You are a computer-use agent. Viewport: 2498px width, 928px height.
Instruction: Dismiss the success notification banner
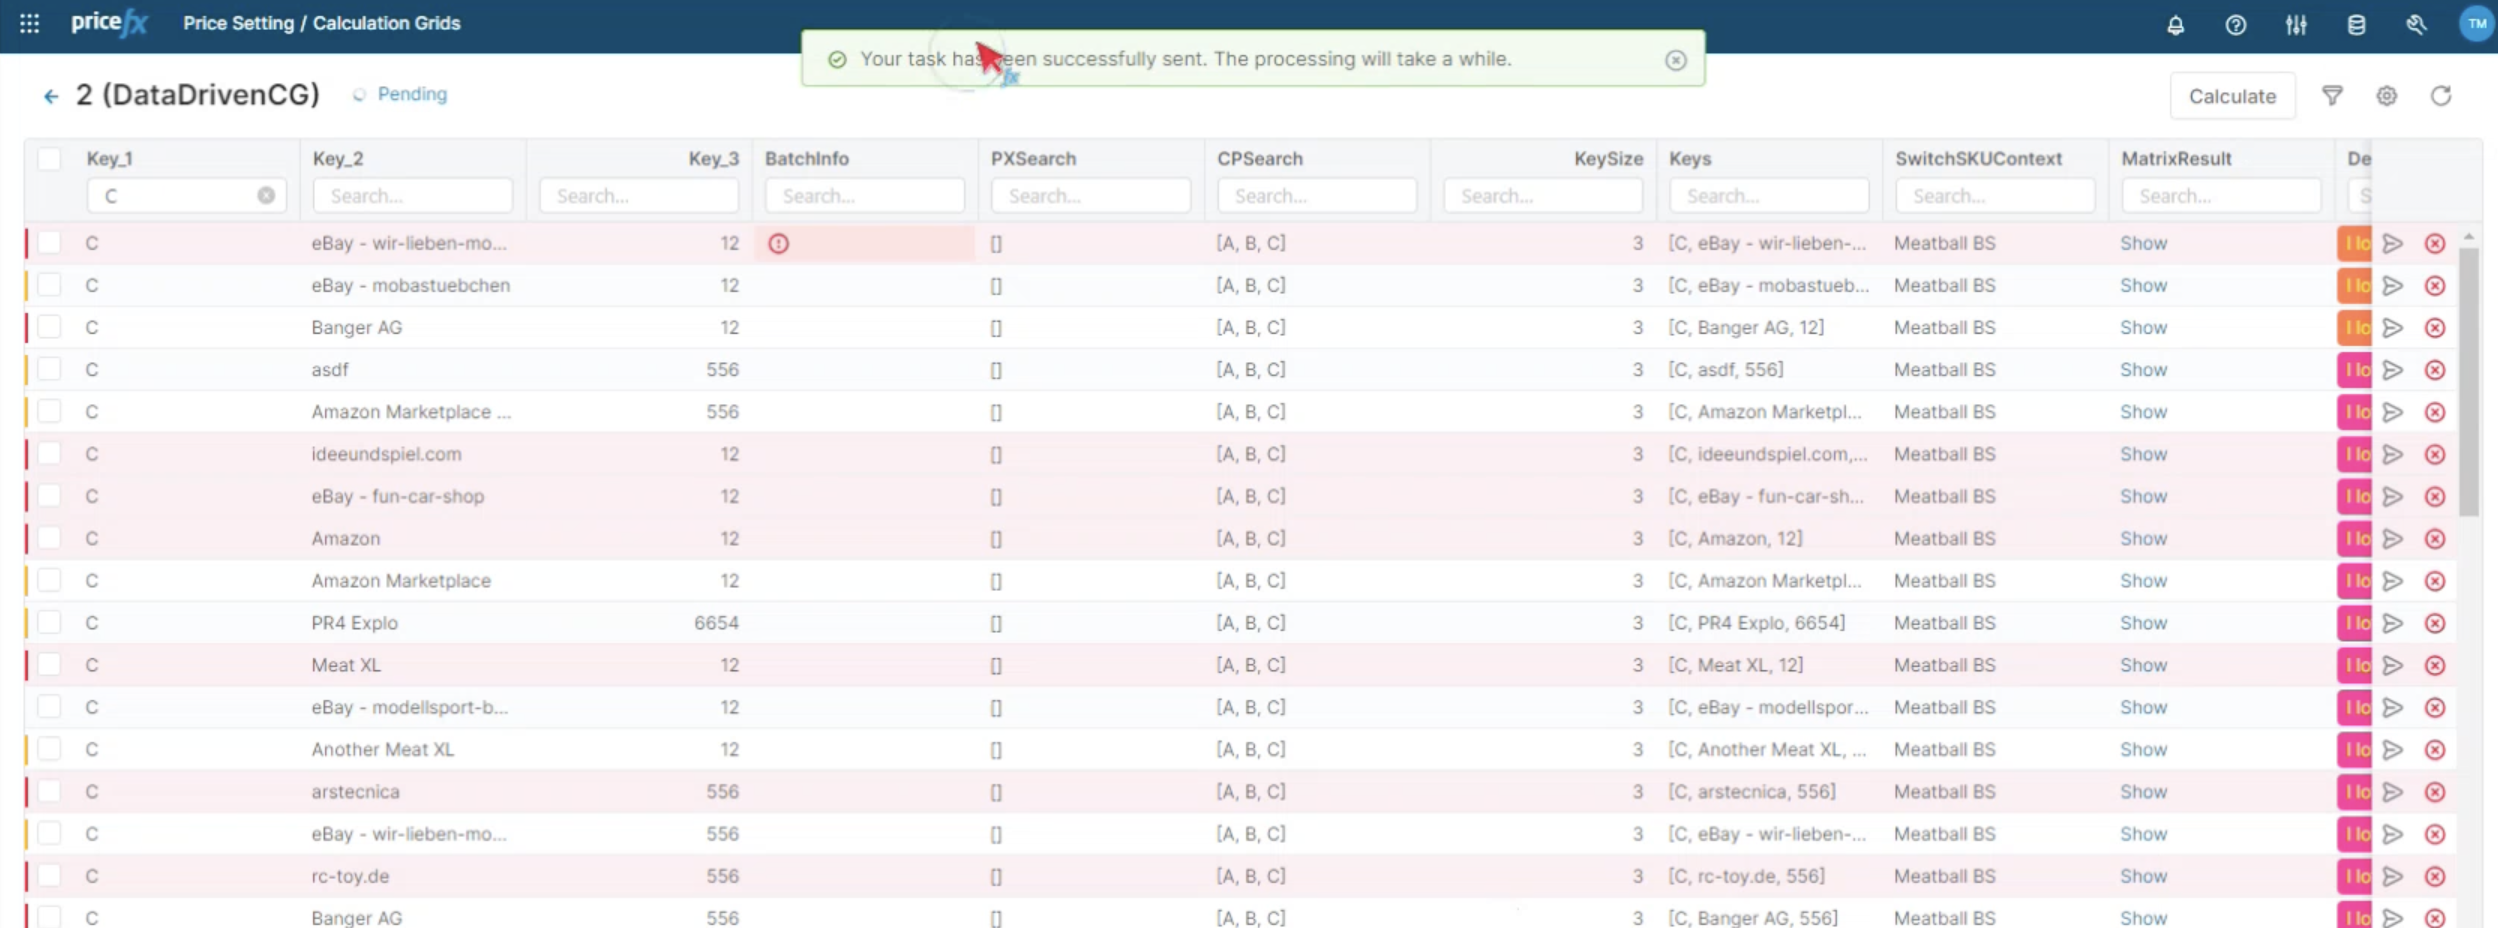click(1676, 60)
